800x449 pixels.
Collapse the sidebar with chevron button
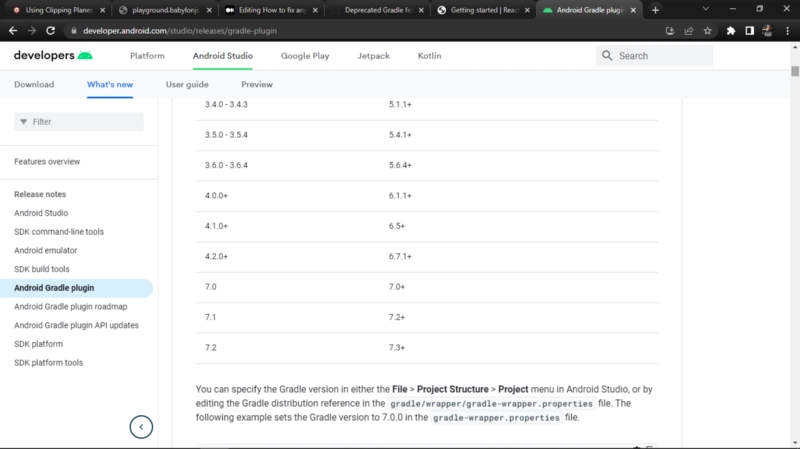coord(141,427)
